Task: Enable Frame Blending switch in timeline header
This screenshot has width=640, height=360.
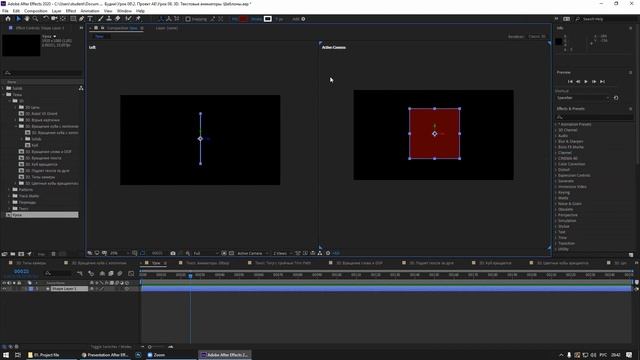Action: [111, 273]
